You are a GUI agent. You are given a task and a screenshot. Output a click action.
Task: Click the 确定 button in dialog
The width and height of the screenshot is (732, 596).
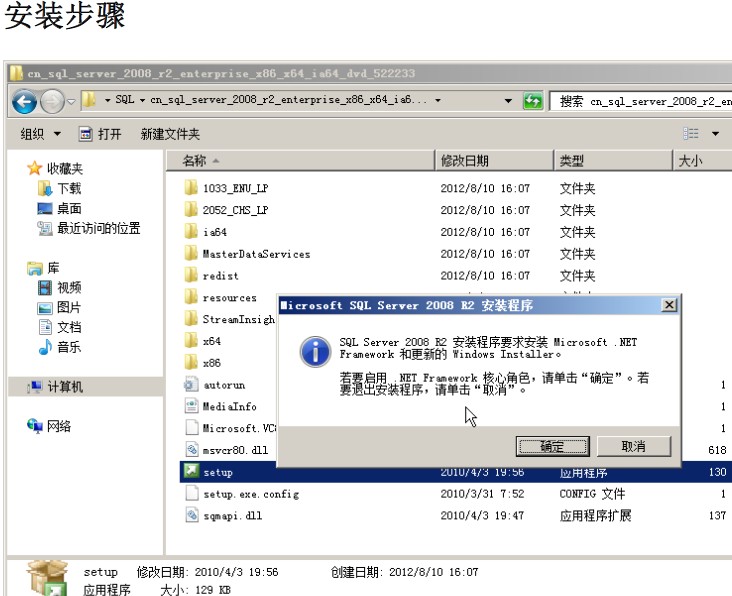552,446
